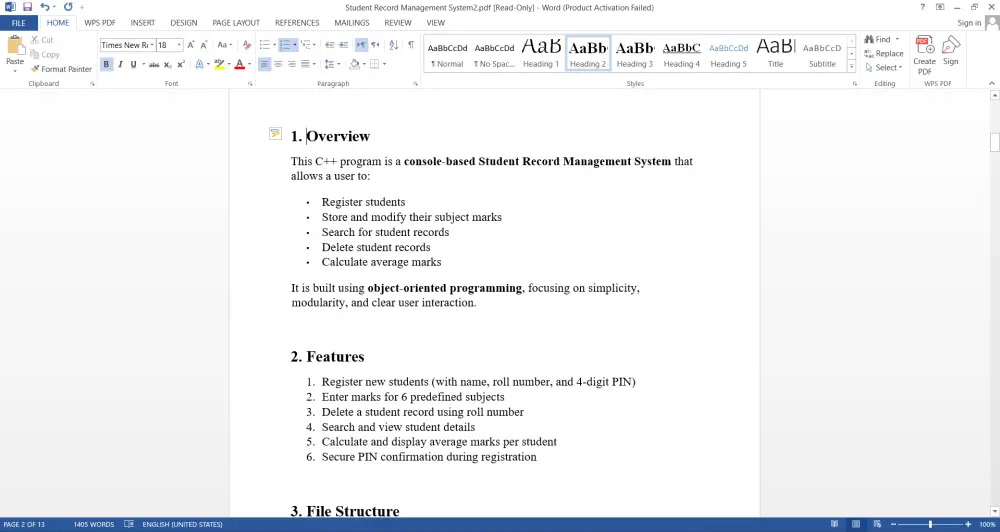This screenshot has height=532, width=1000.
Task: Open Replace dialog from Editing group
Action: [x=884, y=54]
